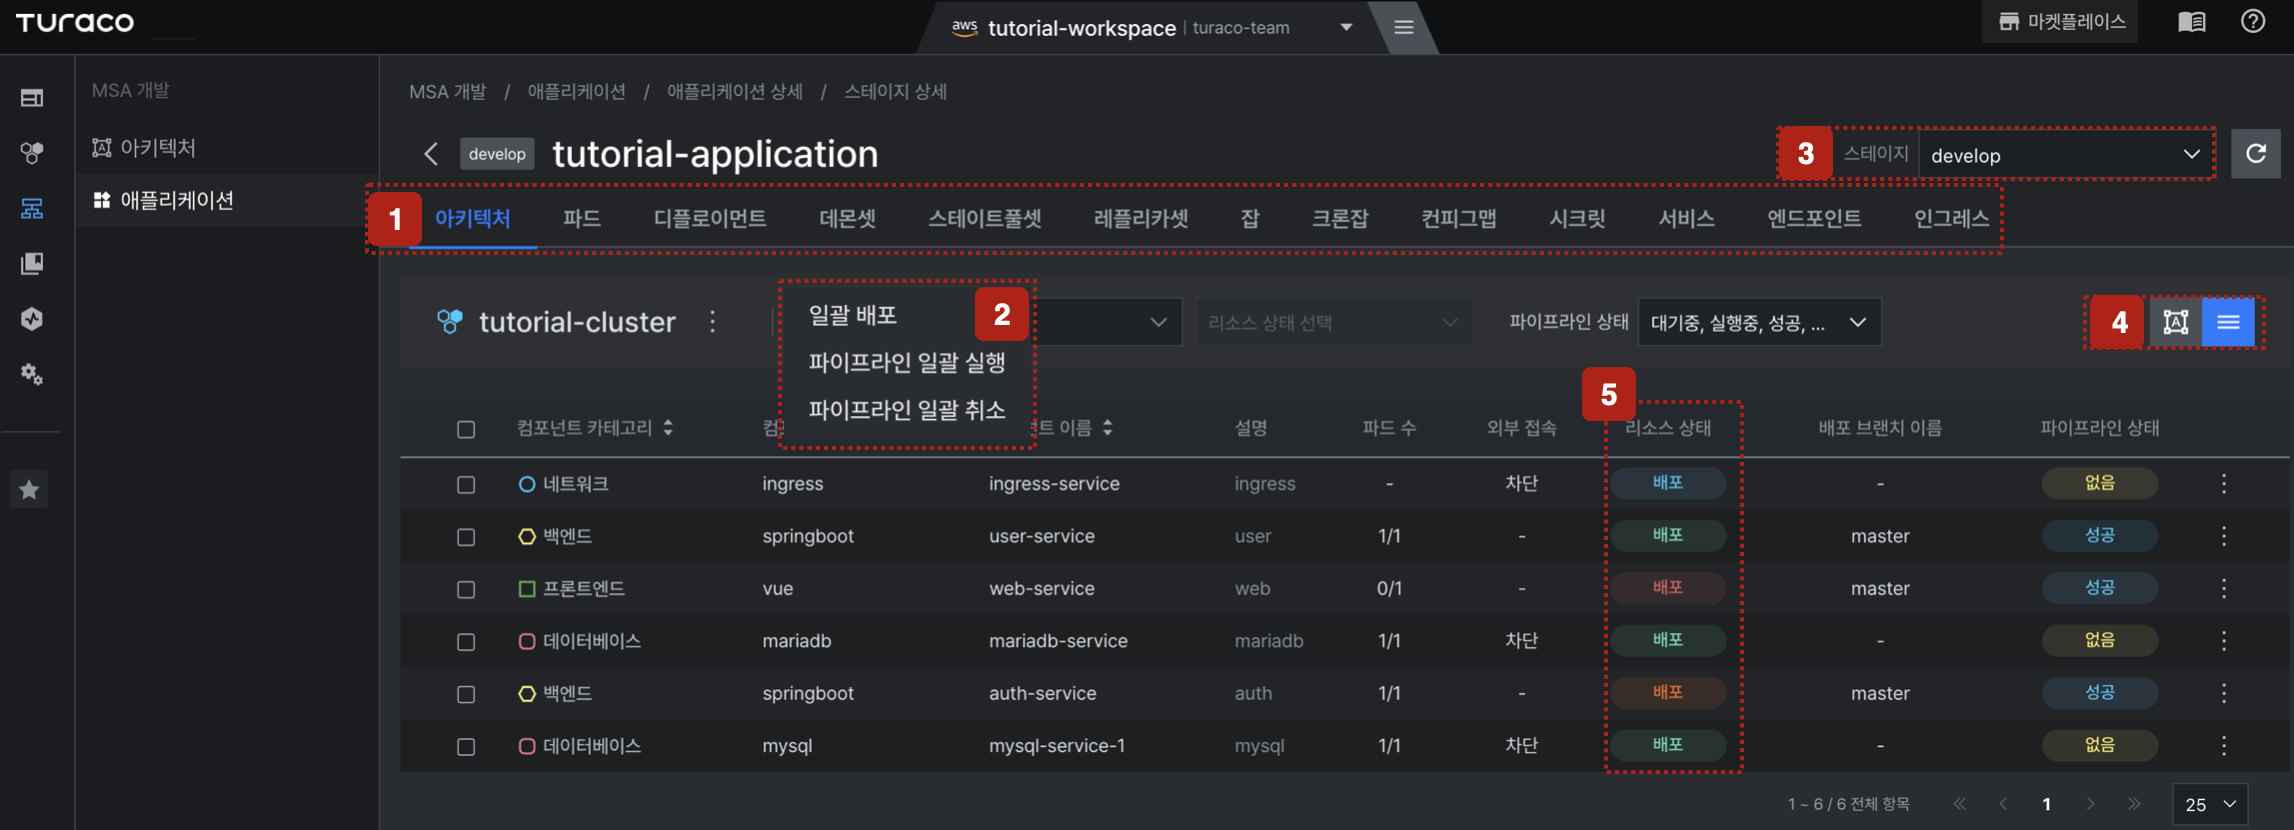Select the list view icon
The image size is (2294, 830).
point(2228,322)
